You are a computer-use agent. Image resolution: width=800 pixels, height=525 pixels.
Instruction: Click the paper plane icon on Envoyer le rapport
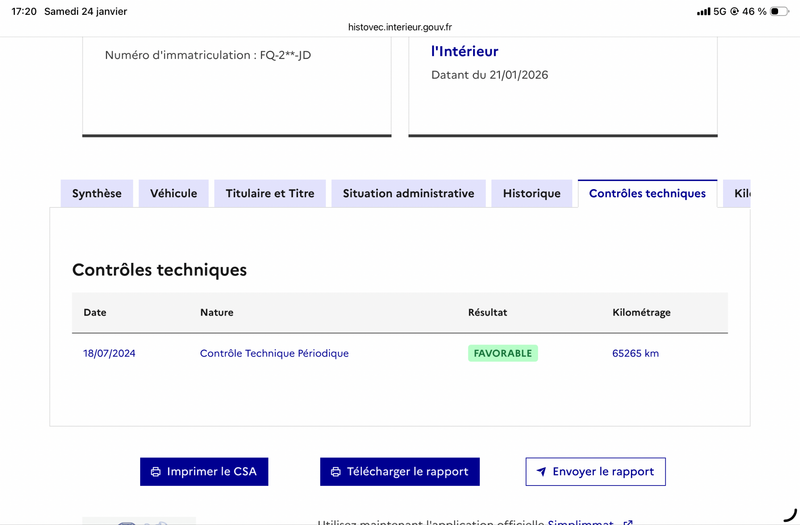[541, 472]
